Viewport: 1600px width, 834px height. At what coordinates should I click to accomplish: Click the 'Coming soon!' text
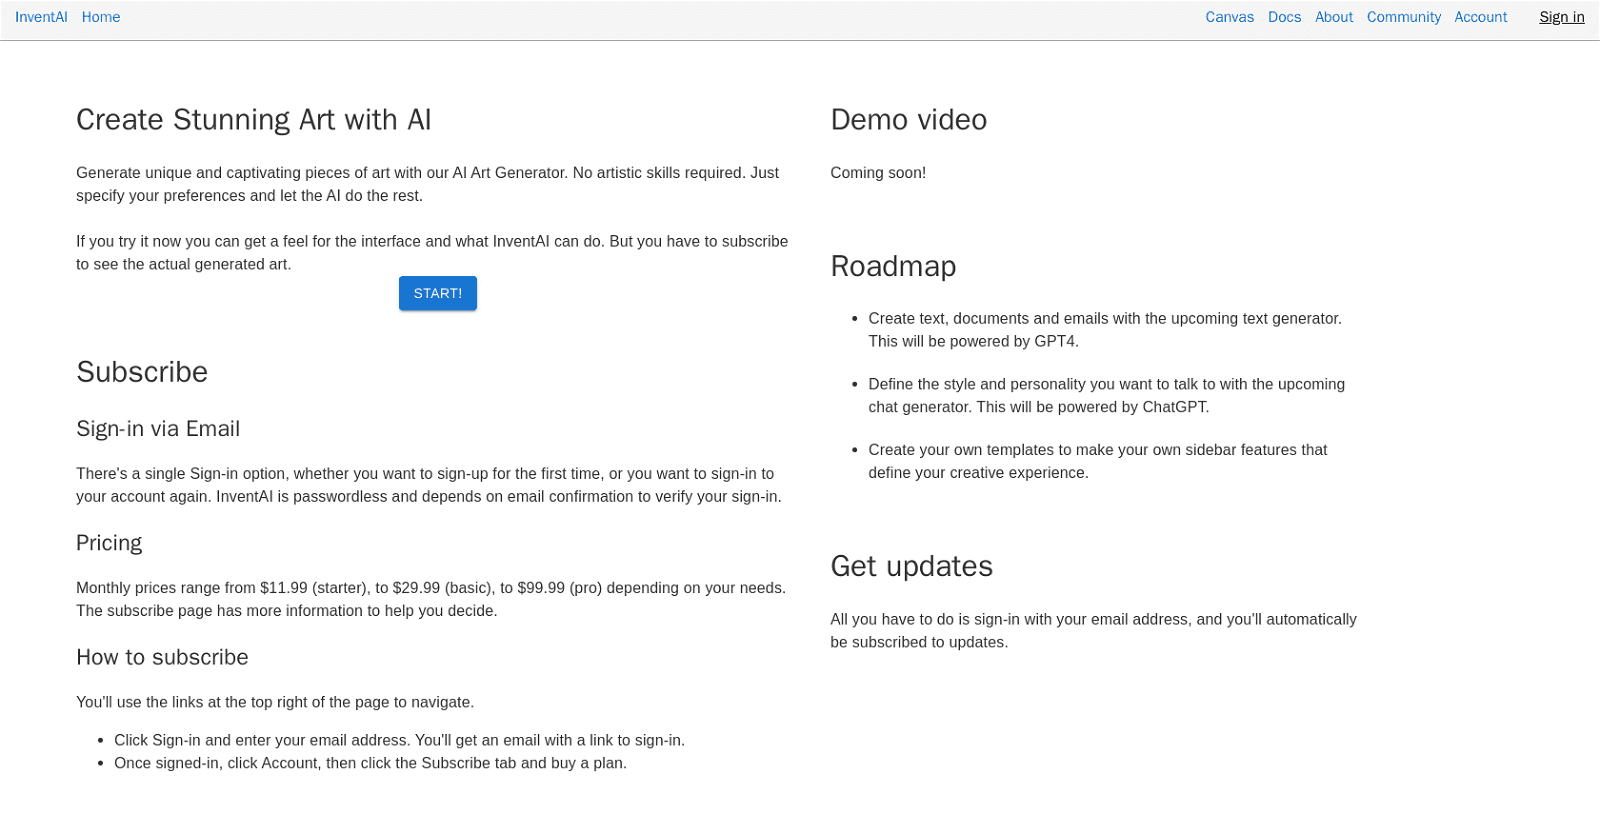(x=878, y=173)
